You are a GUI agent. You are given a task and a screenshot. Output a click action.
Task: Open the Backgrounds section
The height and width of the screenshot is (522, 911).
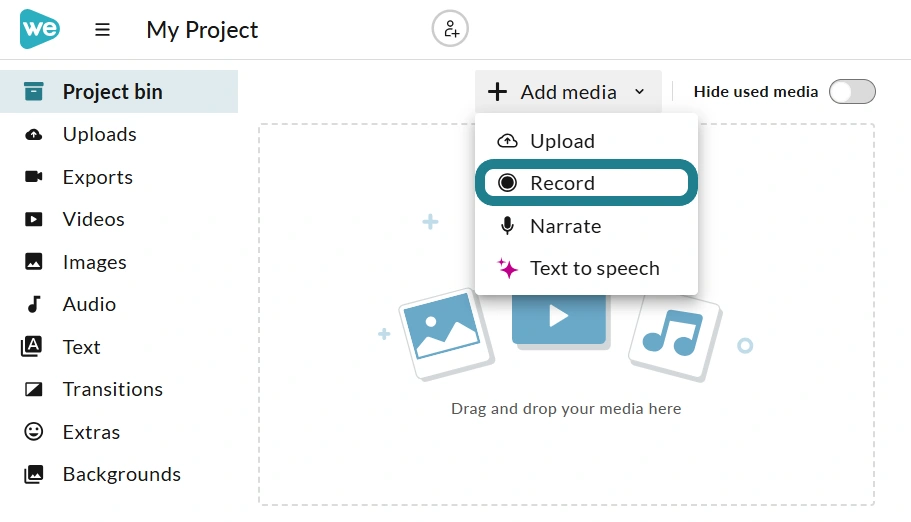click(x=119, y=474)
